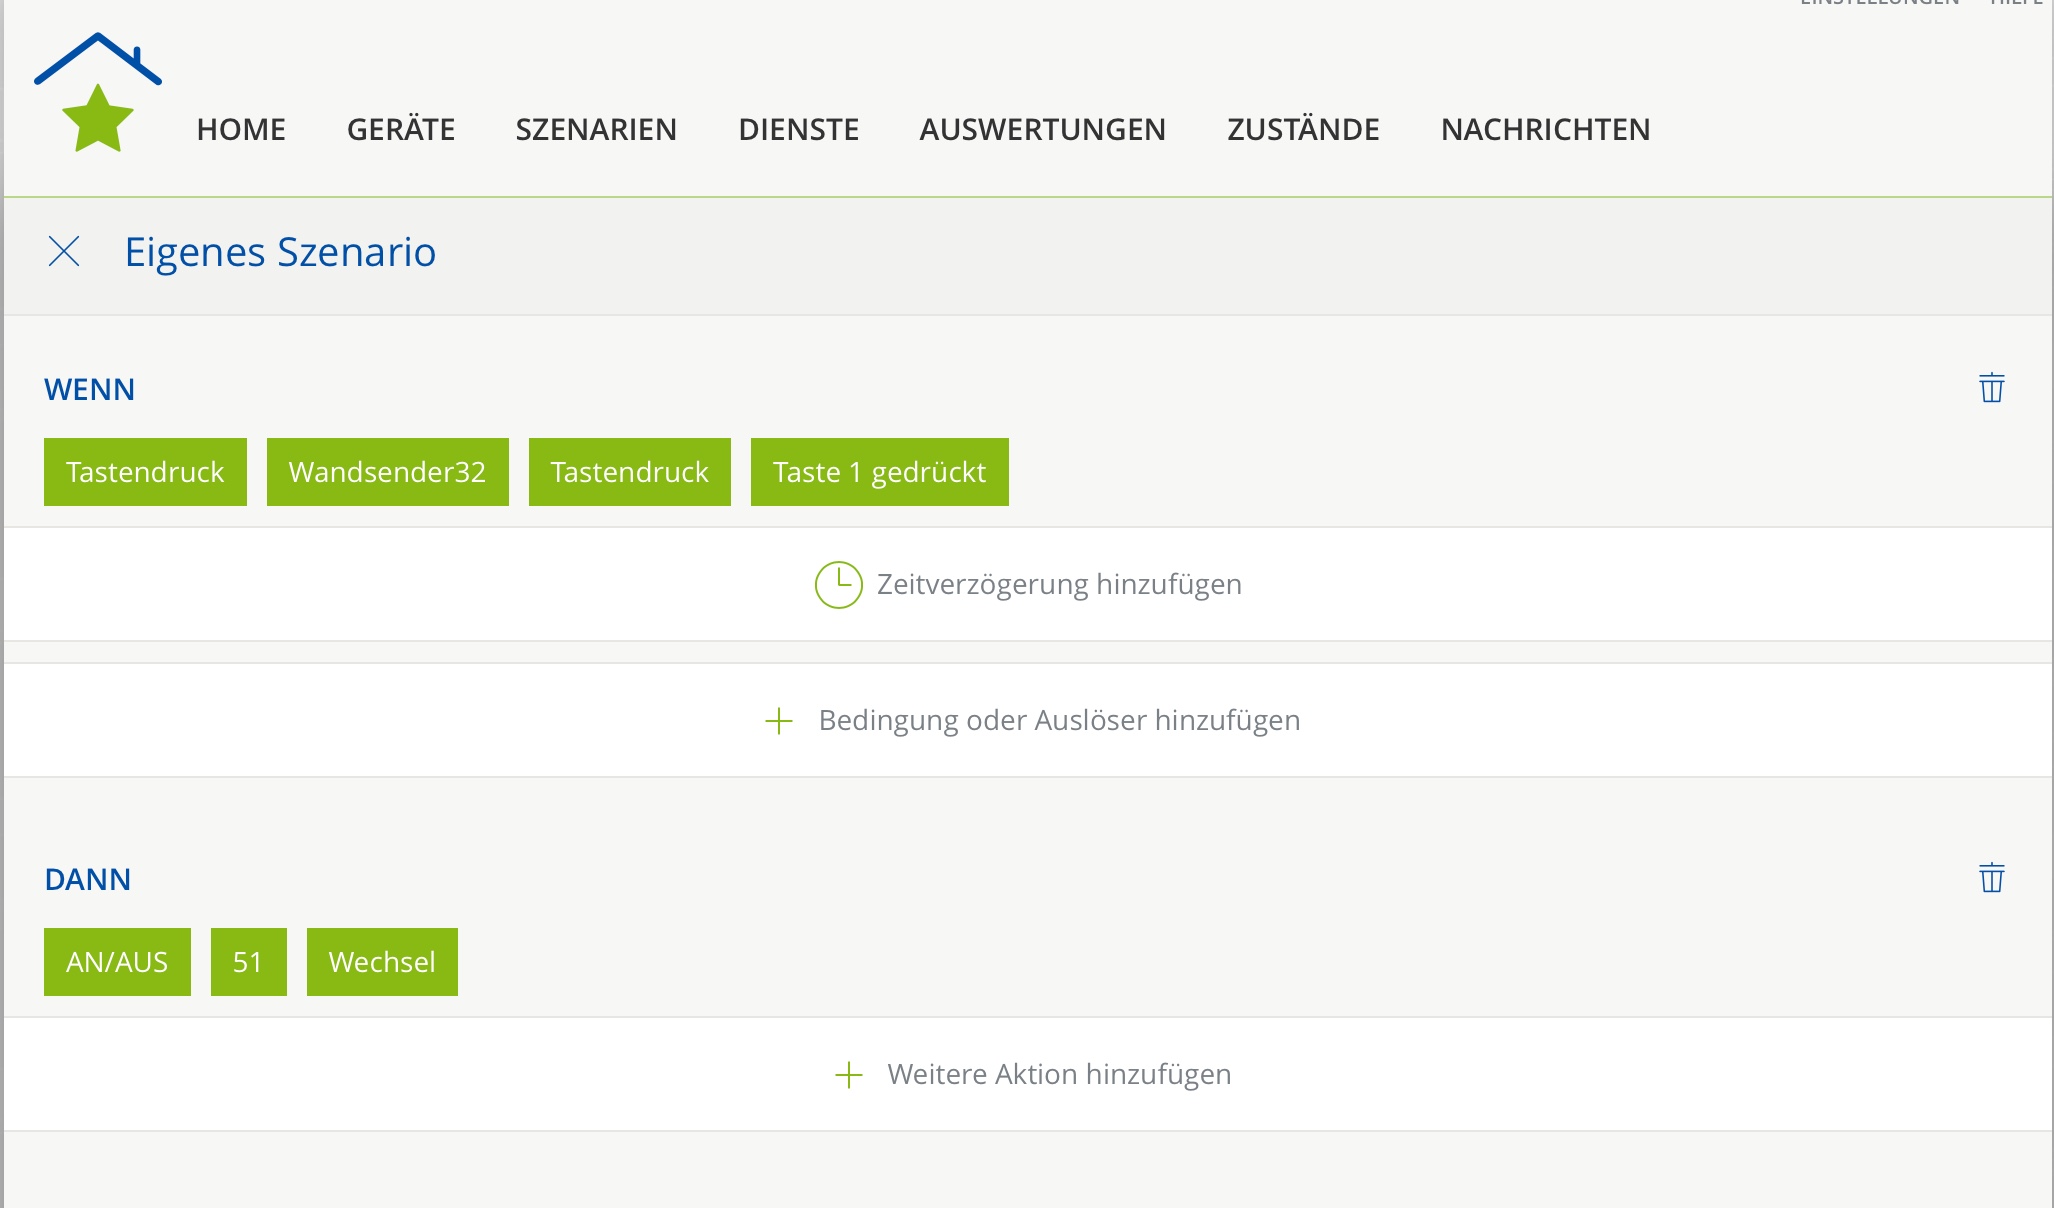This screenshot has width=2054, height=1208.
Task: Click the AN/AUS action type tag
Action: click(x=117, y=962)
